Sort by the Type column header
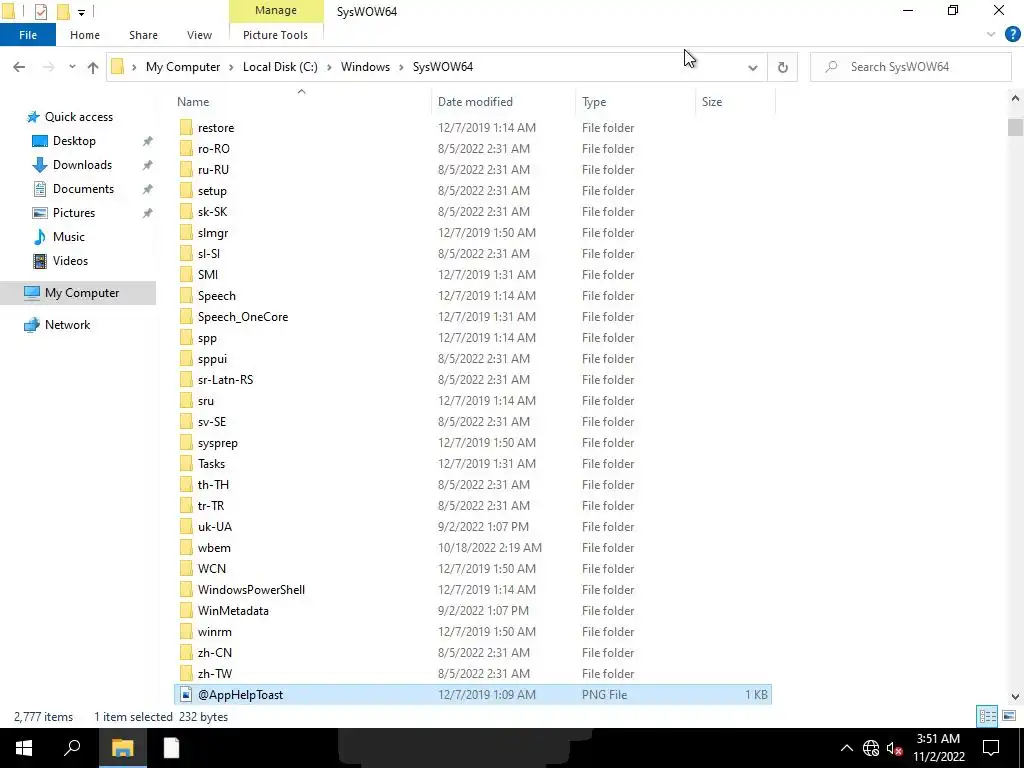The image size is (1024, 768). pos(635,101)
